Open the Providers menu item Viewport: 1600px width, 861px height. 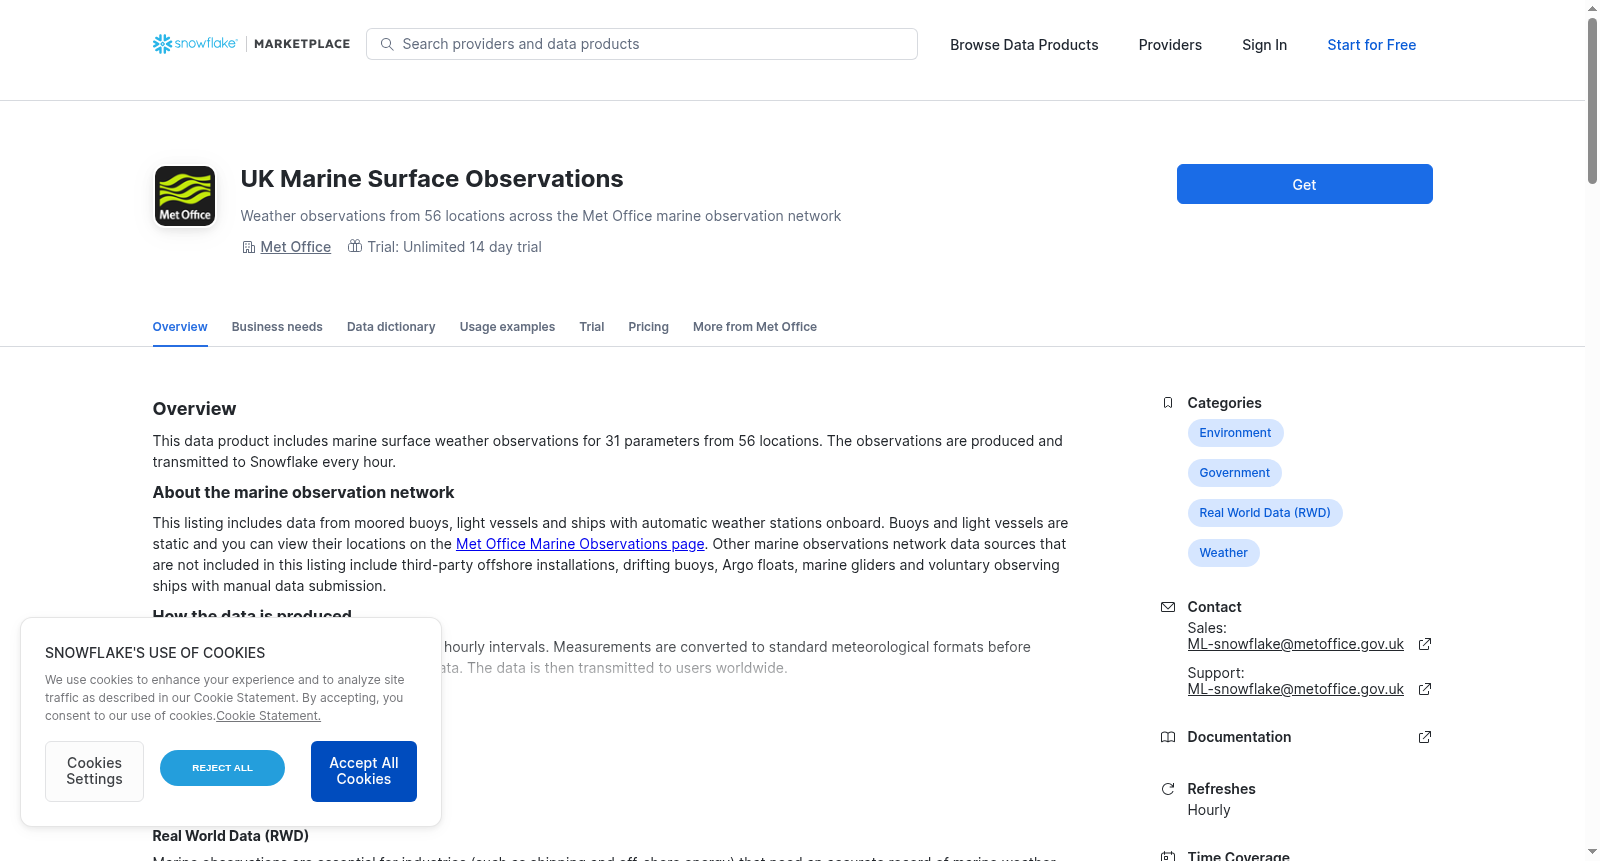point(1170,45)
